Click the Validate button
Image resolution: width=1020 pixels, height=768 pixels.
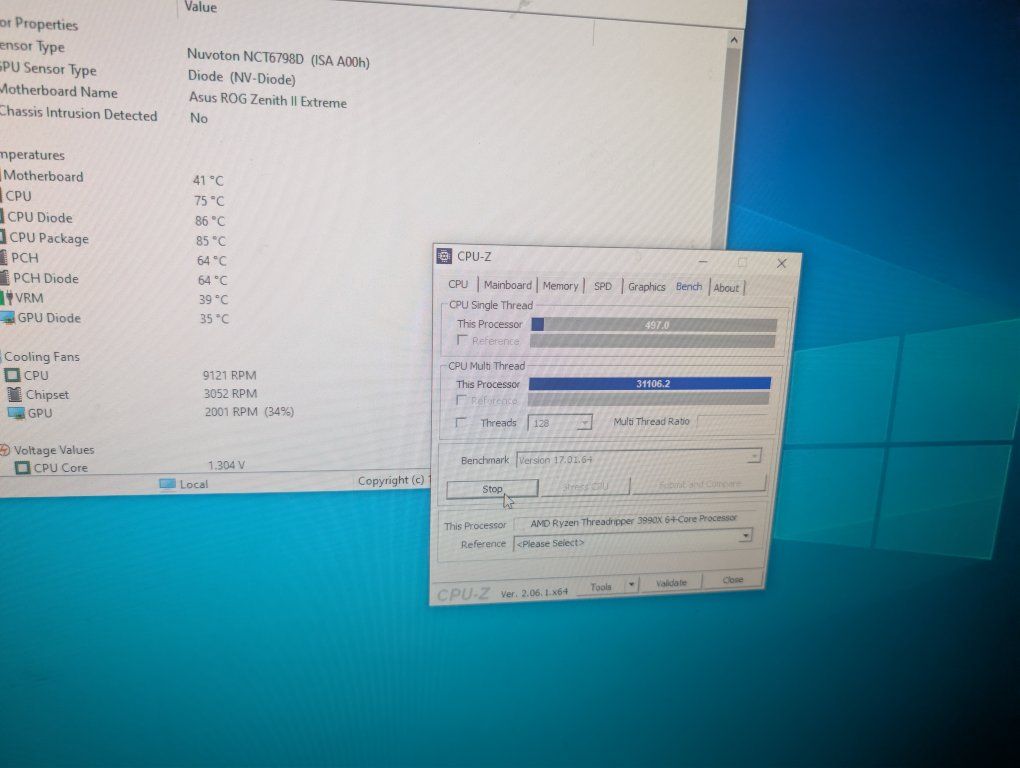pyautogui.click(x=670, y=583)
